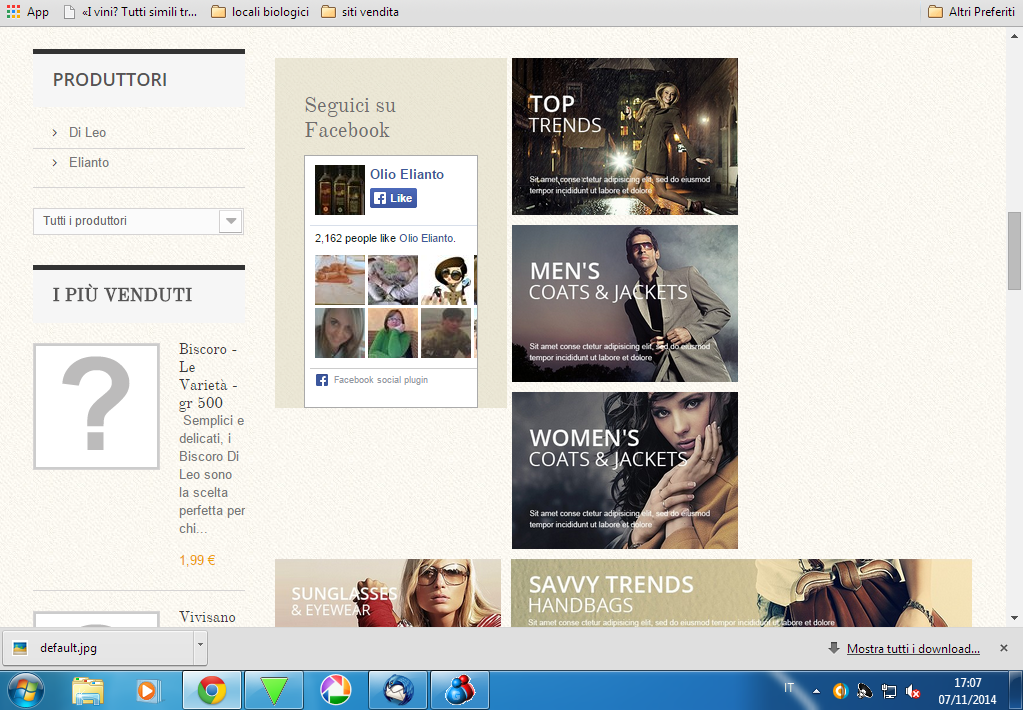Open the Biscoro - Le Varietà product title
Image resolution: width=1024 pixels, height=710 pixels.
tap(208, 376)
